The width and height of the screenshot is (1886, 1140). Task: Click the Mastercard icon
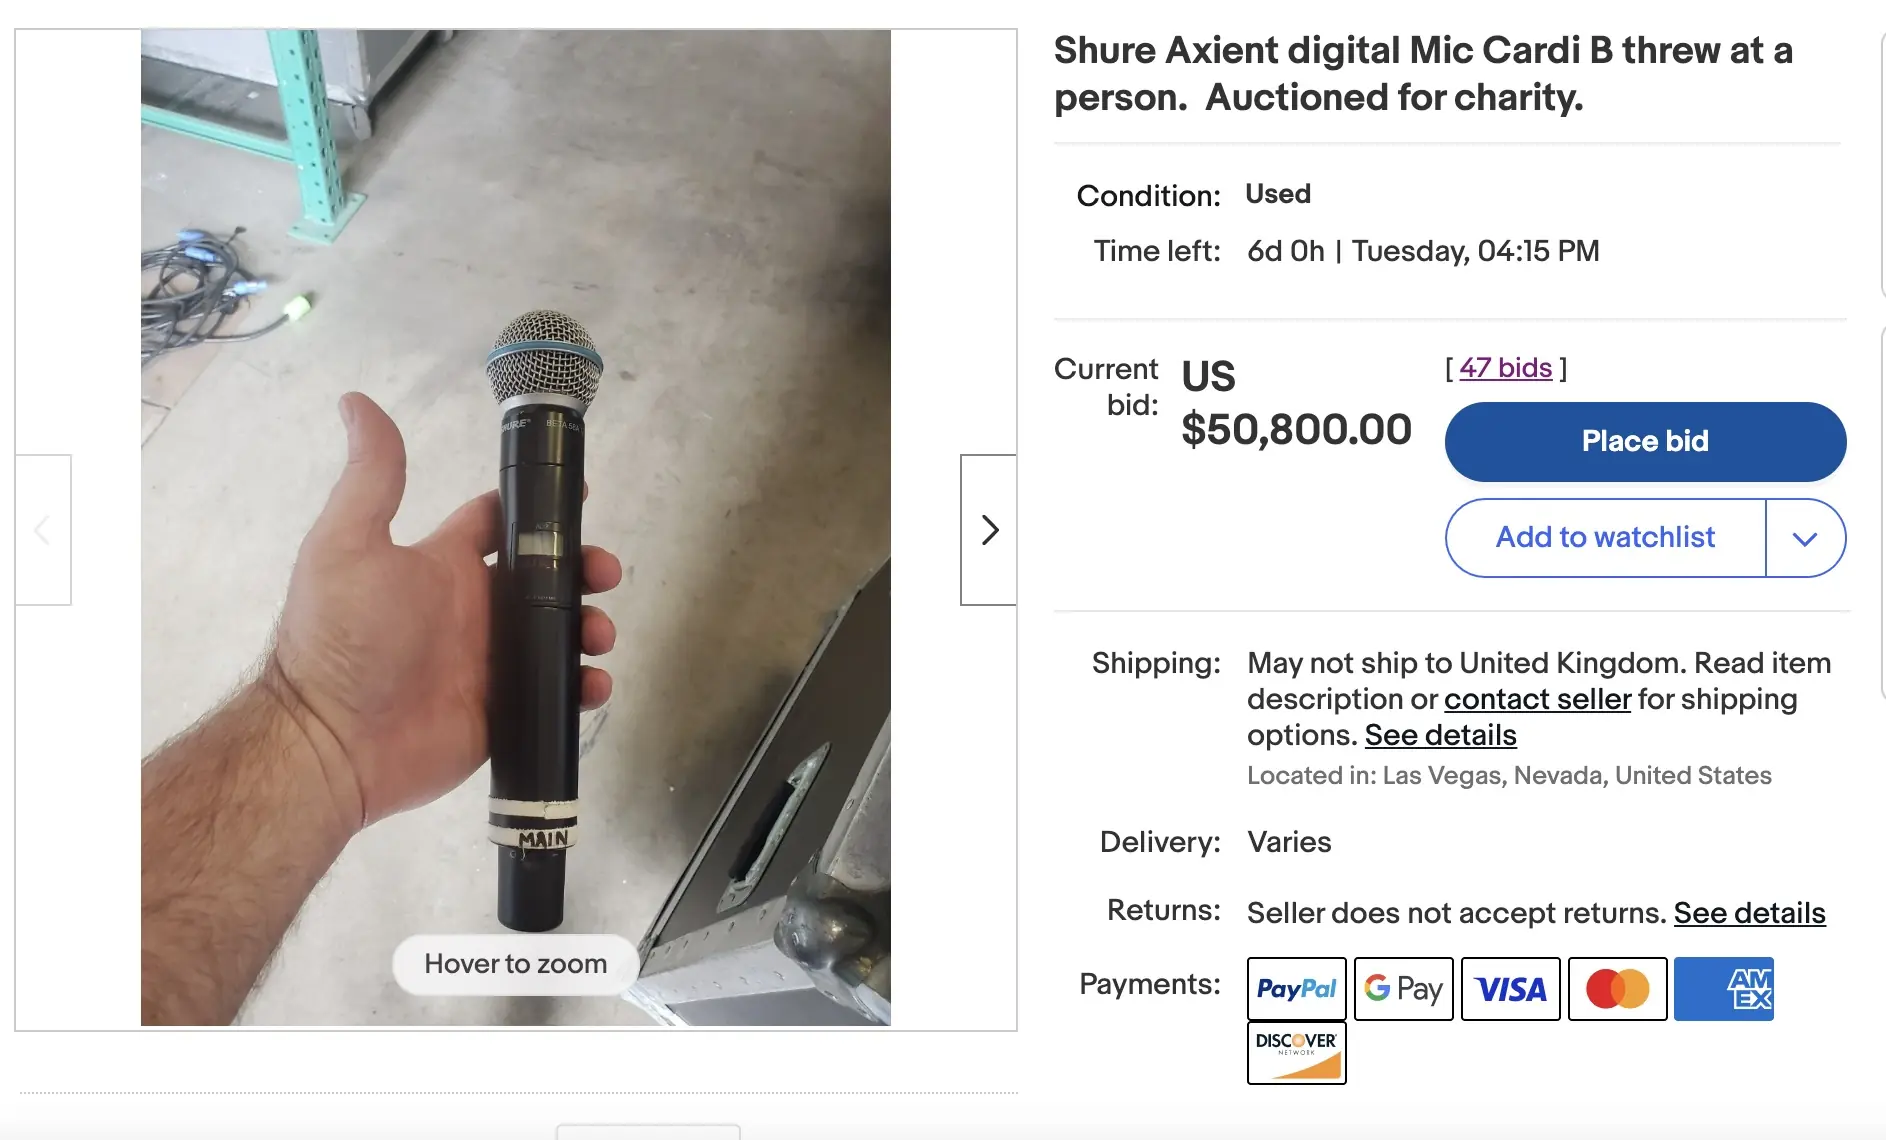[x=1617, y=989]
